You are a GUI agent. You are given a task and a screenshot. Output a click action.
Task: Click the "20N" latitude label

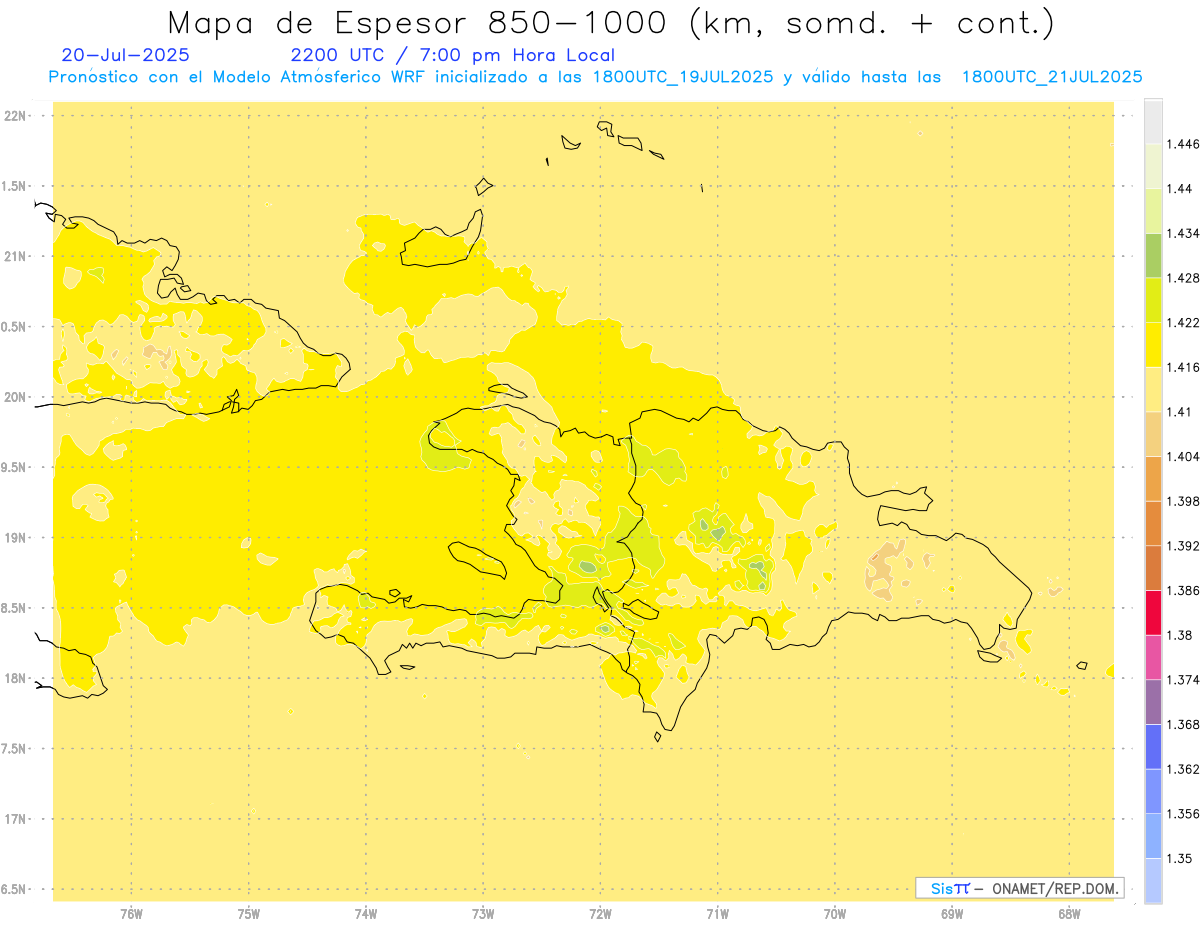(x=14, y=397)
